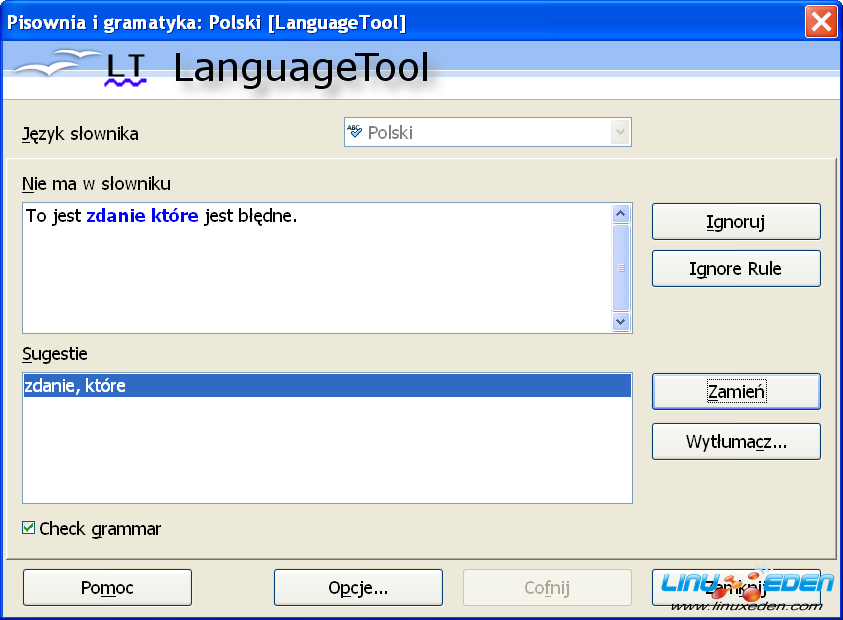Click the blue highlighted "zdanie które" text
The width and height of the screenshot is (843, 620).
142,216
